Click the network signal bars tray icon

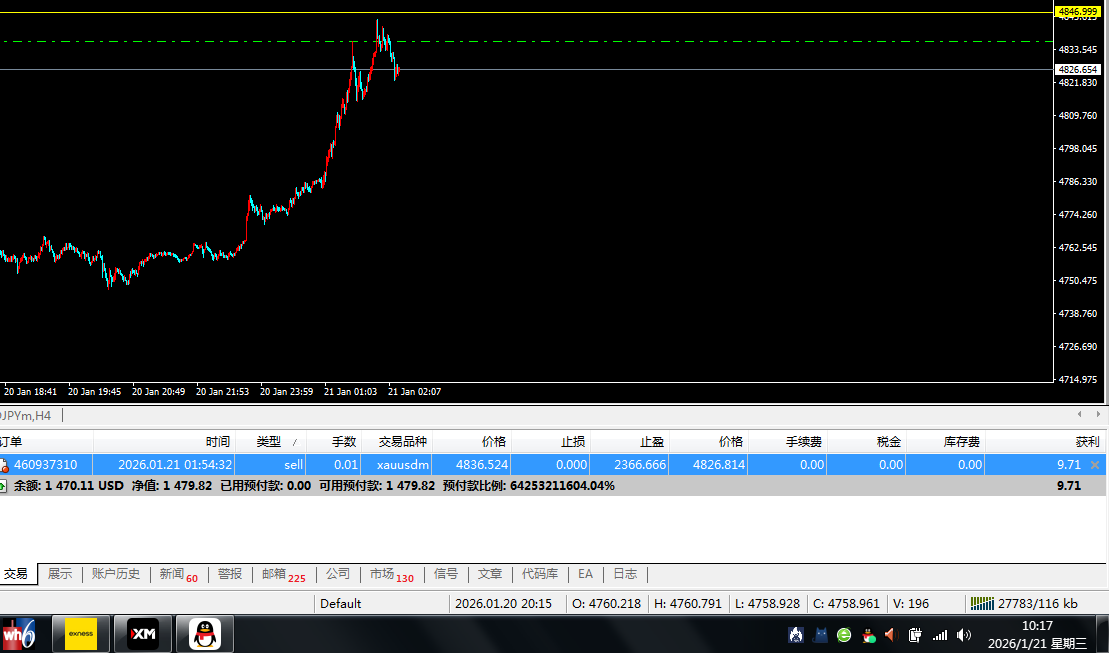[939, 634]
